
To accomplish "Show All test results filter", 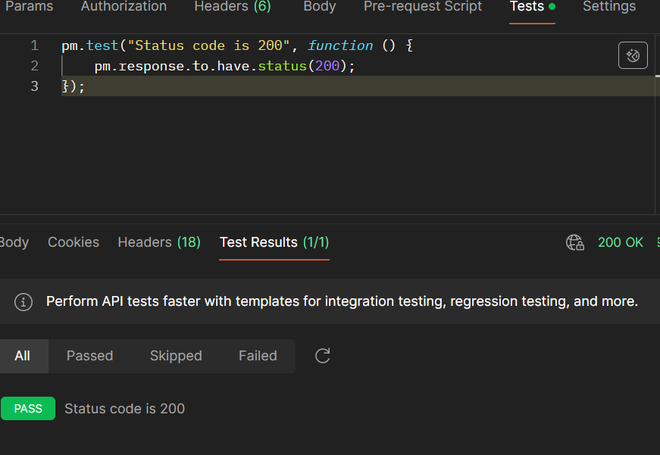I will pos(22,356).
